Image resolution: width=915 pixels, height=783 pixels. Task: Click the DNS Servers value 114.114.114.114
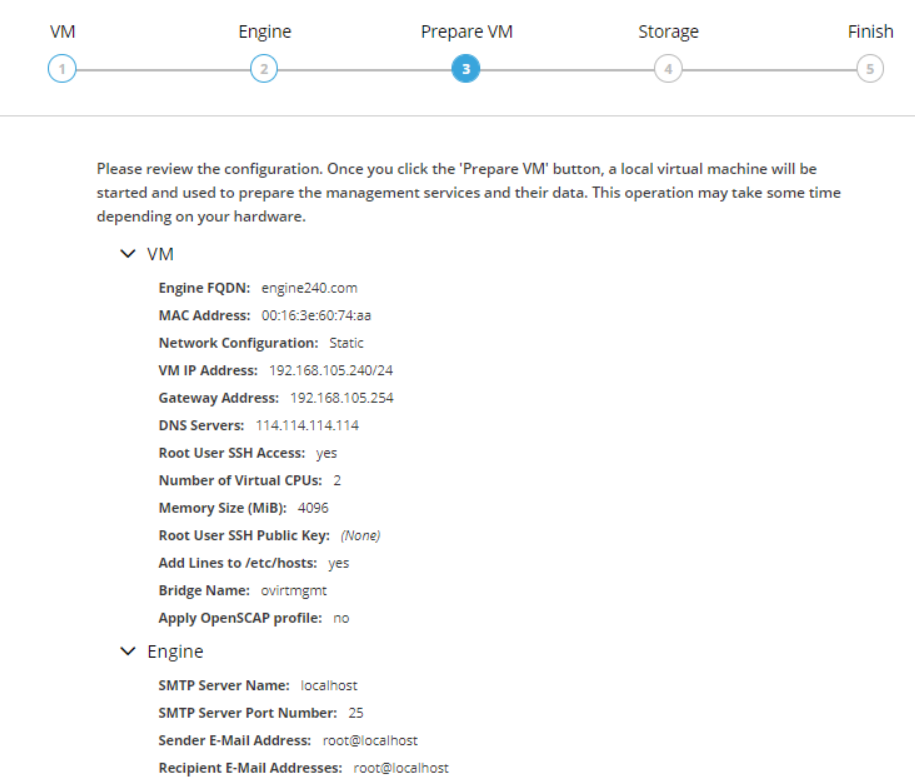pos(307,426)
